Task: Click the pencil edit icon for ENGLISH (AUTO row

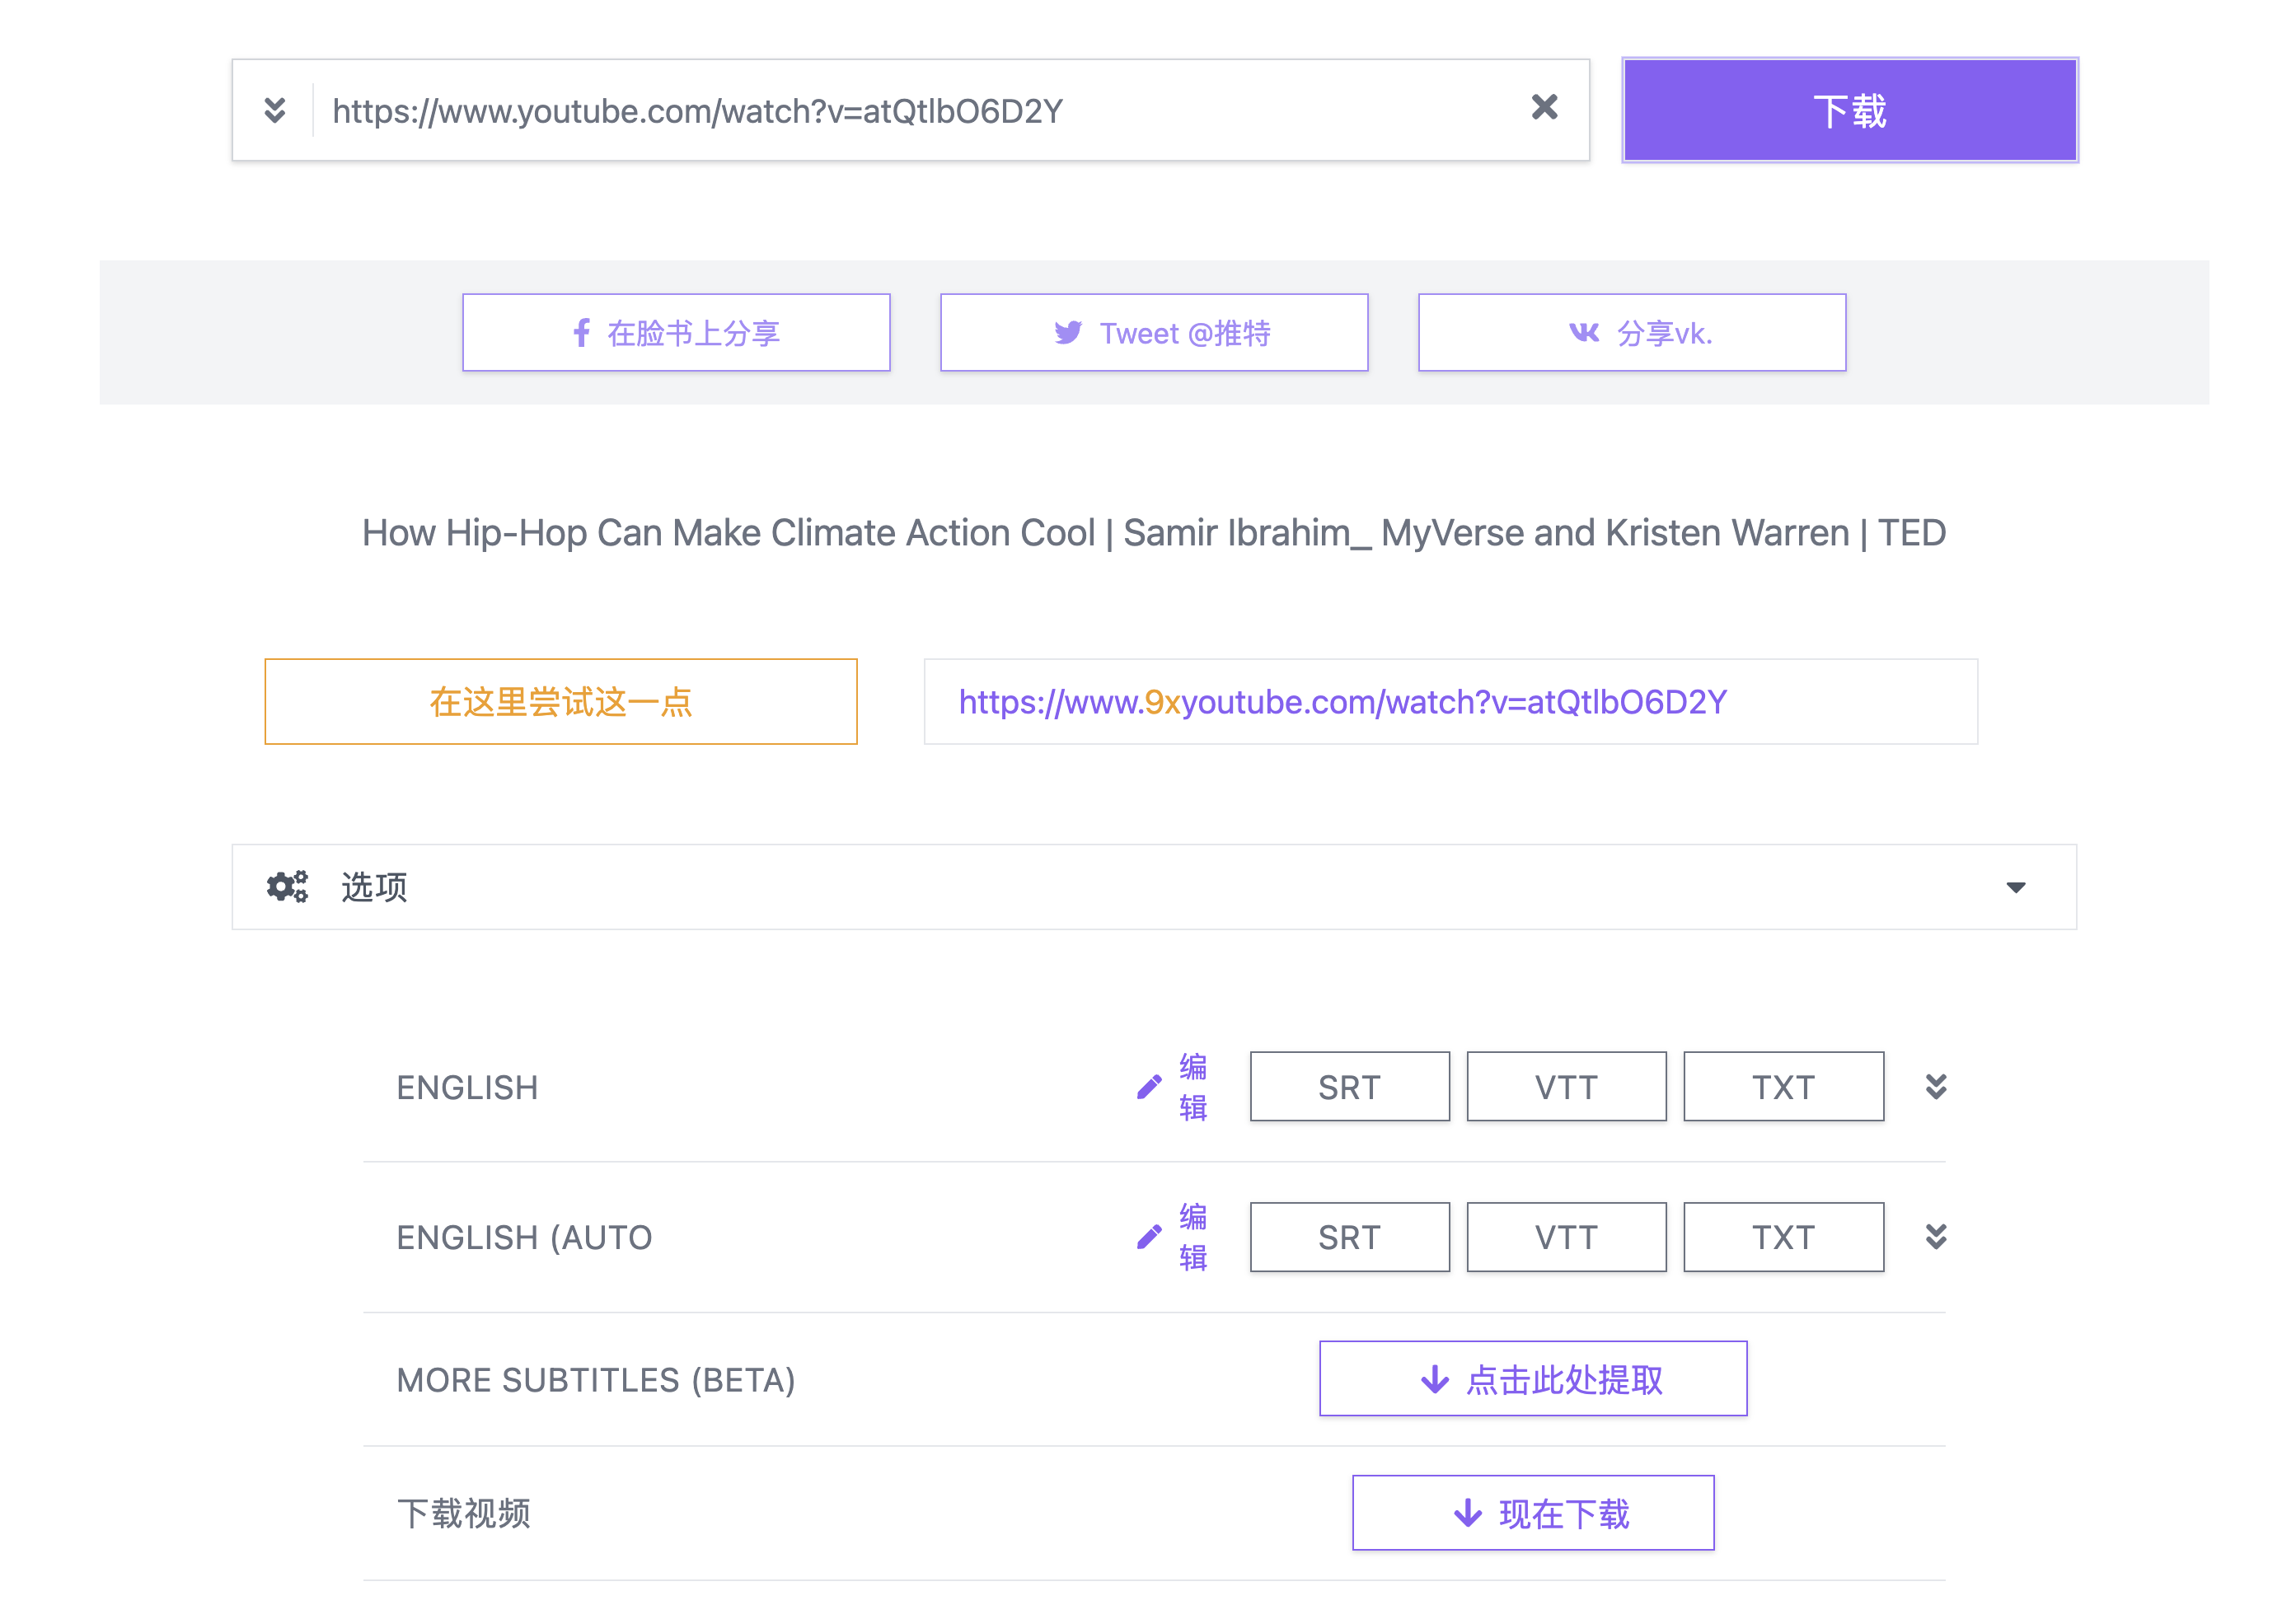Action: (1149, 1237)
